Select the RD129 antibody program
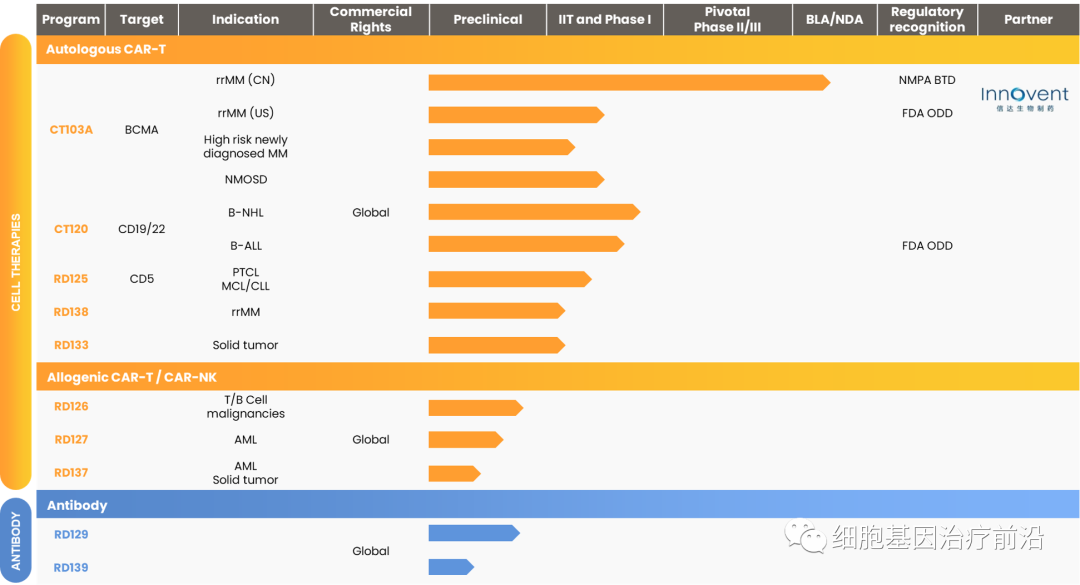The height and width of the screenshot is (585, 1080). [x=71, y=535]
